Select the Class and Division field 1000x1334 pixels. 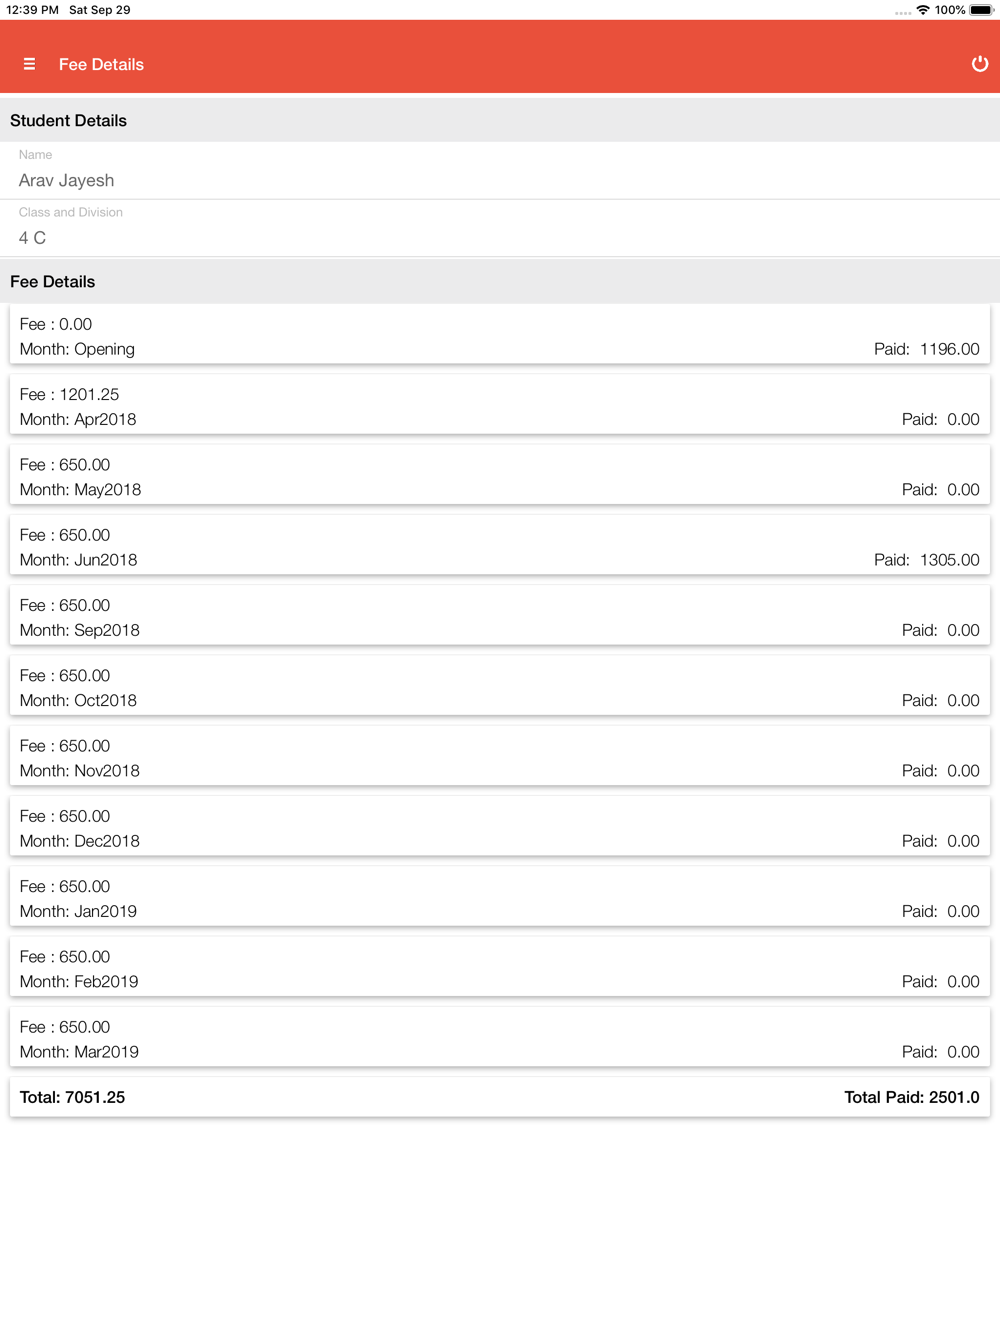tap(500, 228)
